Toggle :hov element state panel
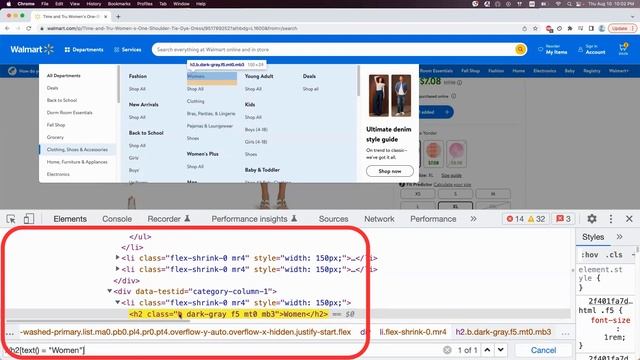The image size is (640, 360). point(589,255)
